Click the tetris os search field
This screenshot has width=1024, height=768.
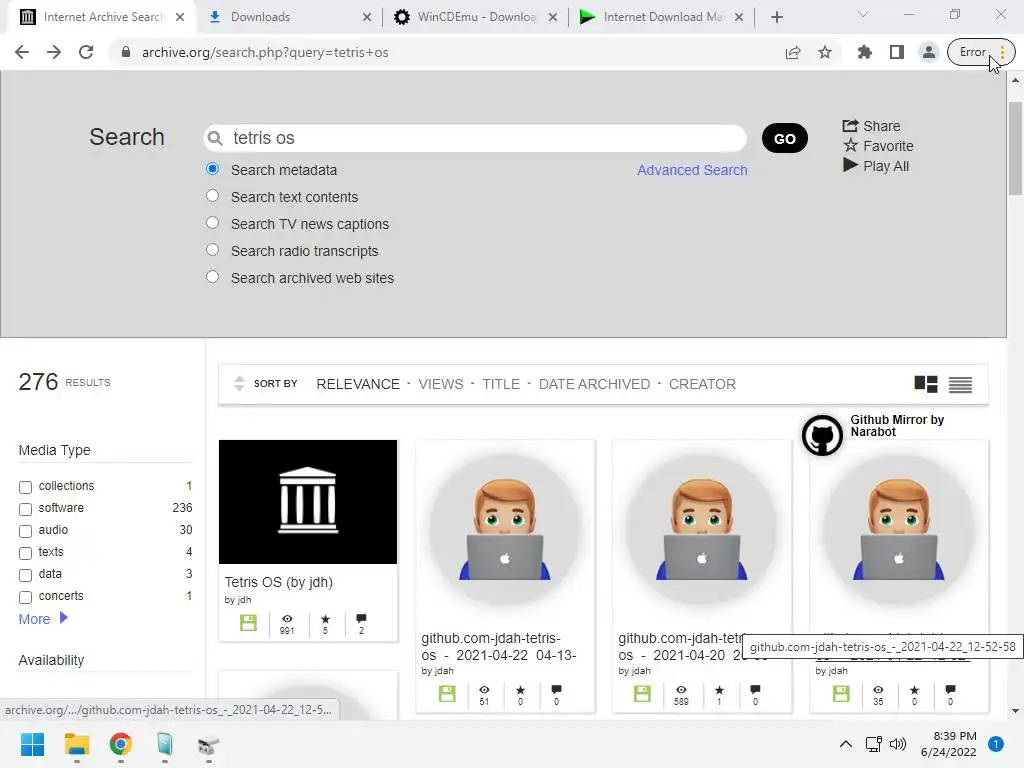[475, 138]
